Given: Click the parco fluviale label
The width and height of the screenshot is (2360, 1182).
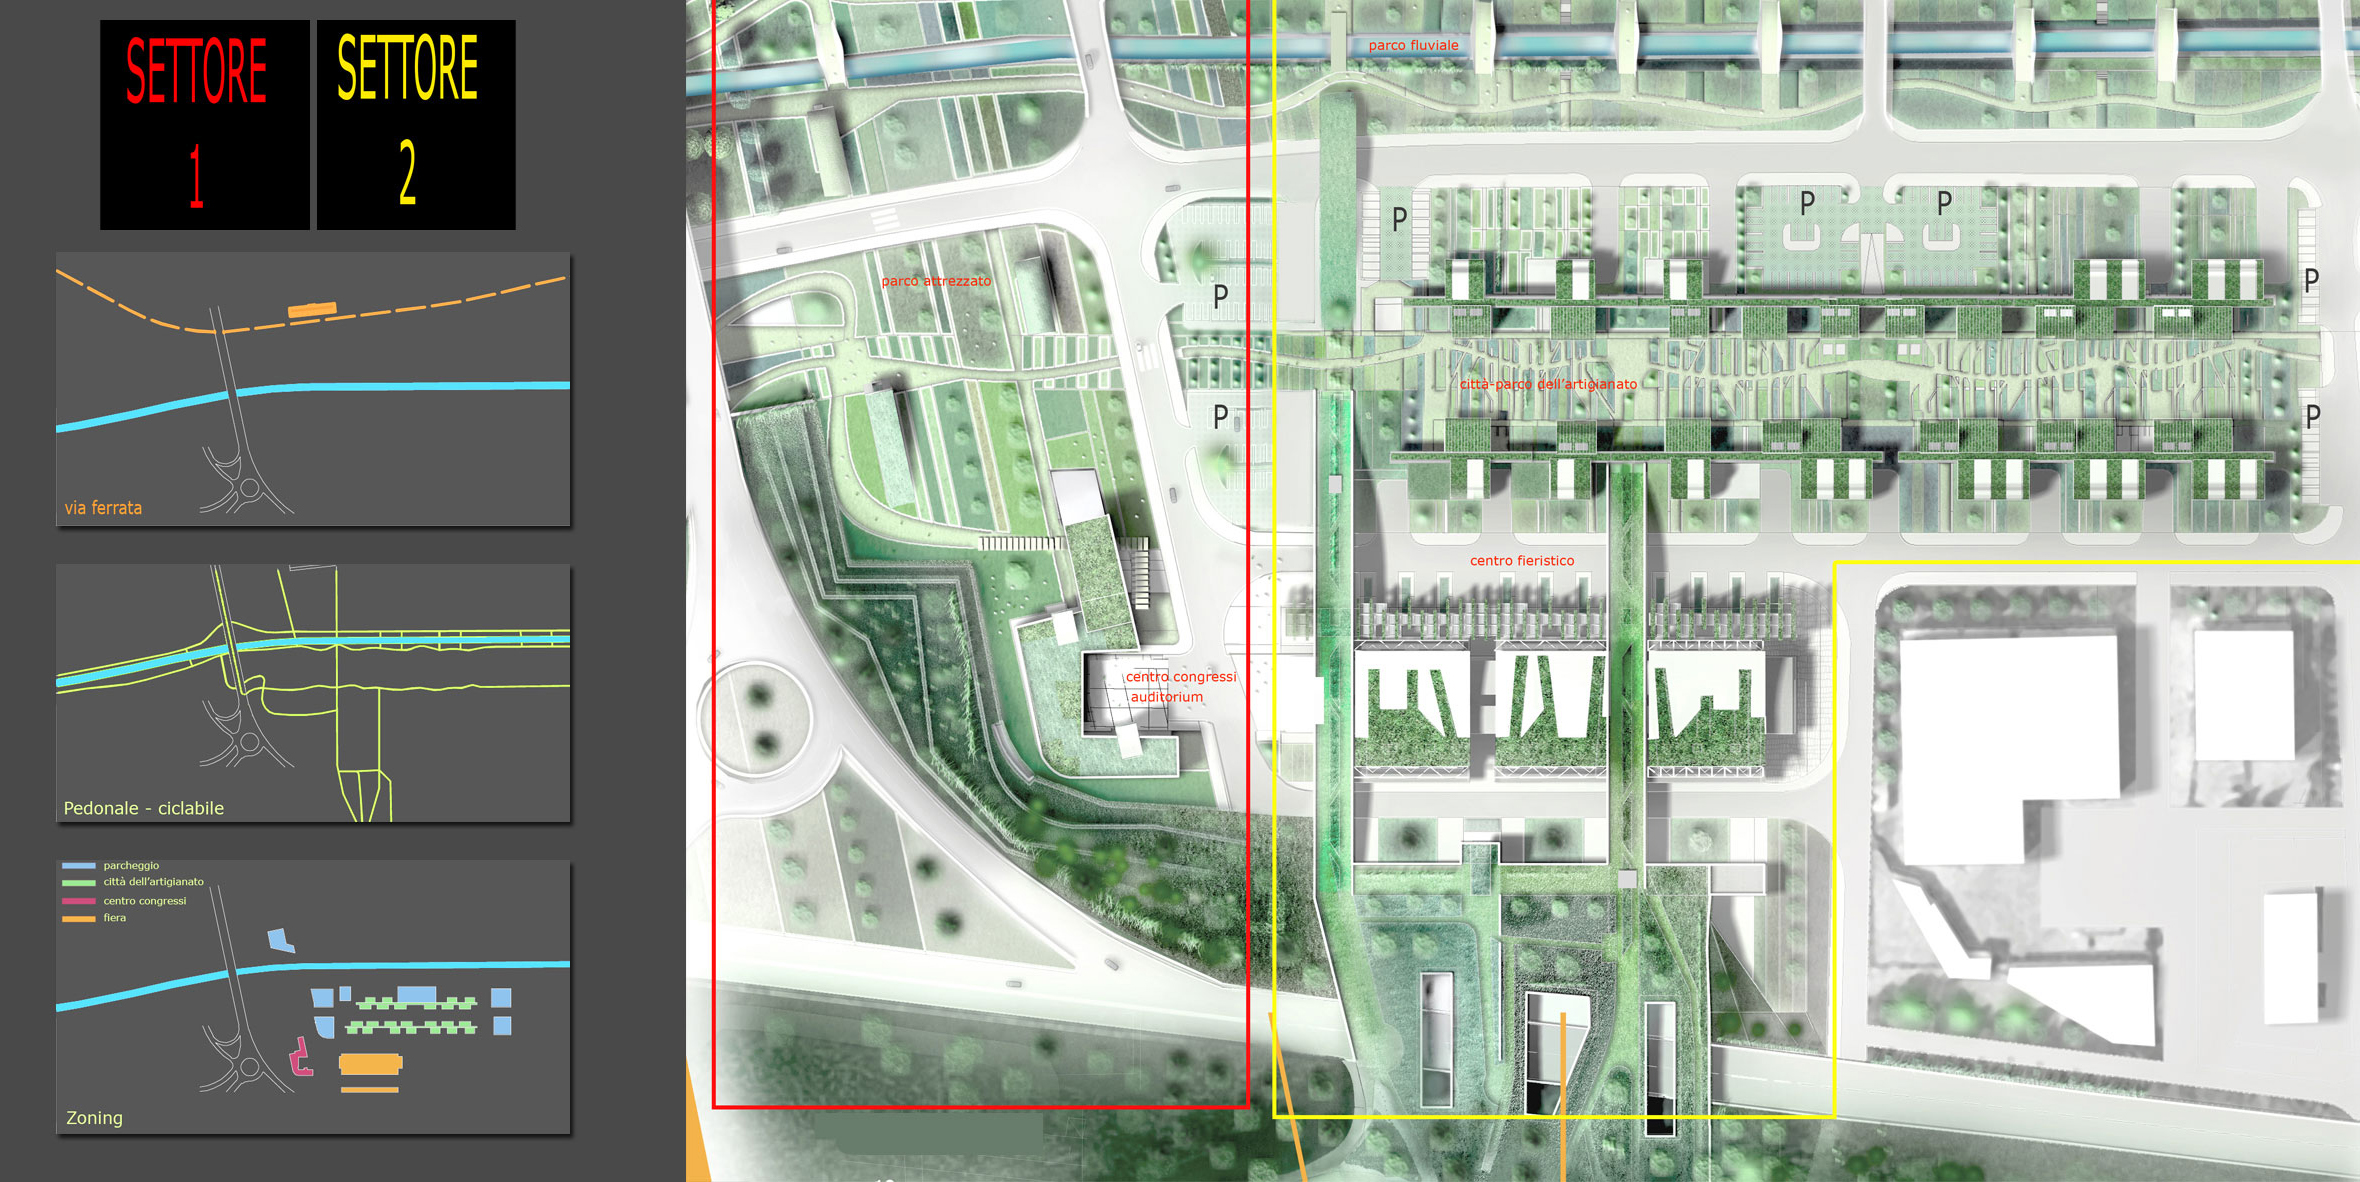Looking at the screenshot, I should (1413, 45).
